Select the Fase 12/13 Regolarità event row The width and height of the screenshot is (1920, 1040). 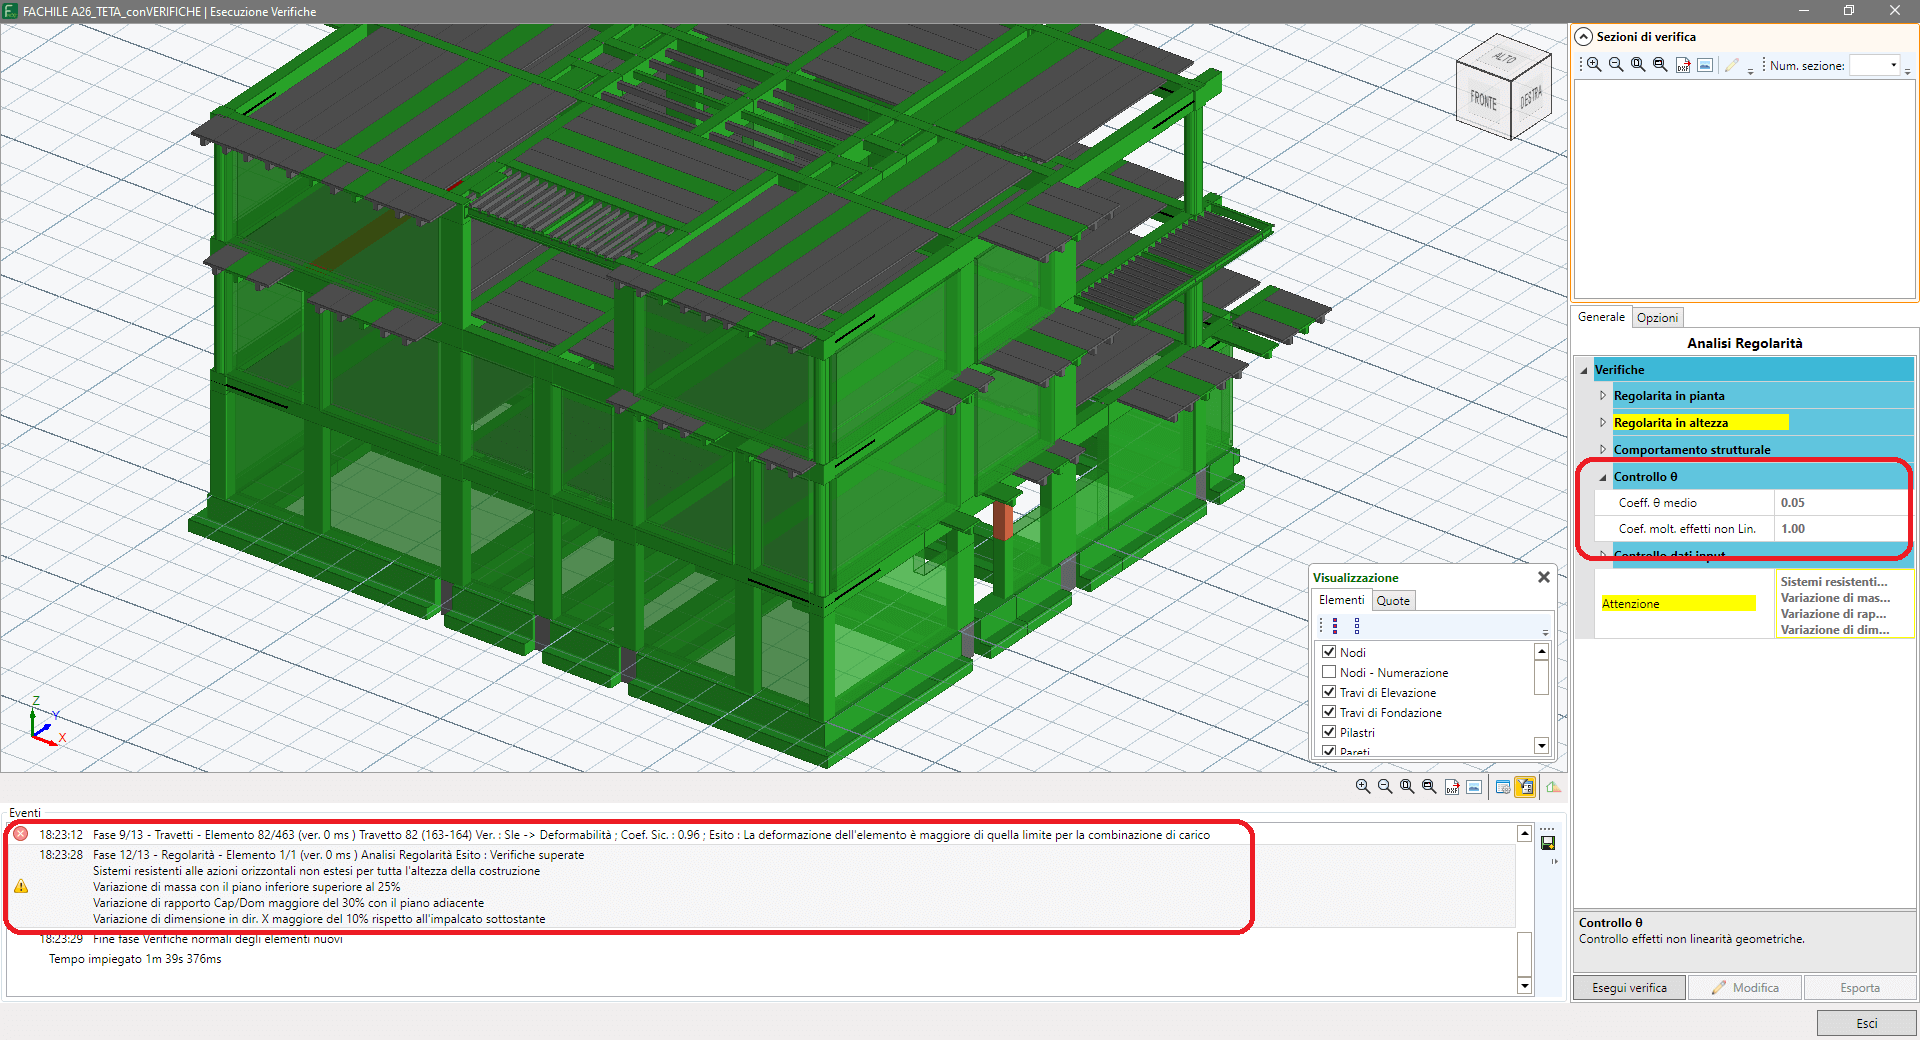tap(762, 887)
